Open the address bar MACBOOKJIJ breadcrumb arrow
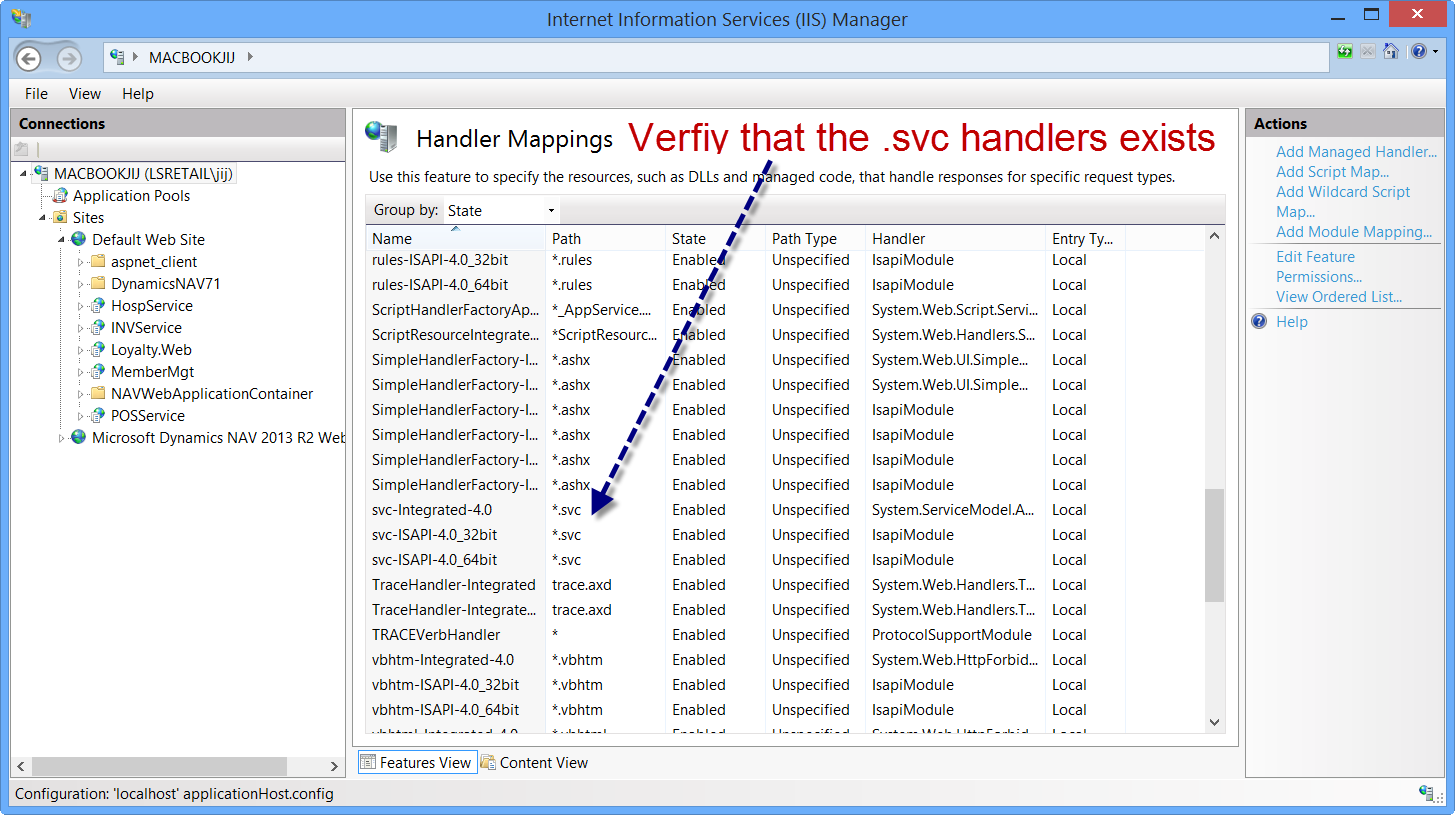Image resolution: width=1455 pixels, height=815 pixels. click(x=250, y=57)
